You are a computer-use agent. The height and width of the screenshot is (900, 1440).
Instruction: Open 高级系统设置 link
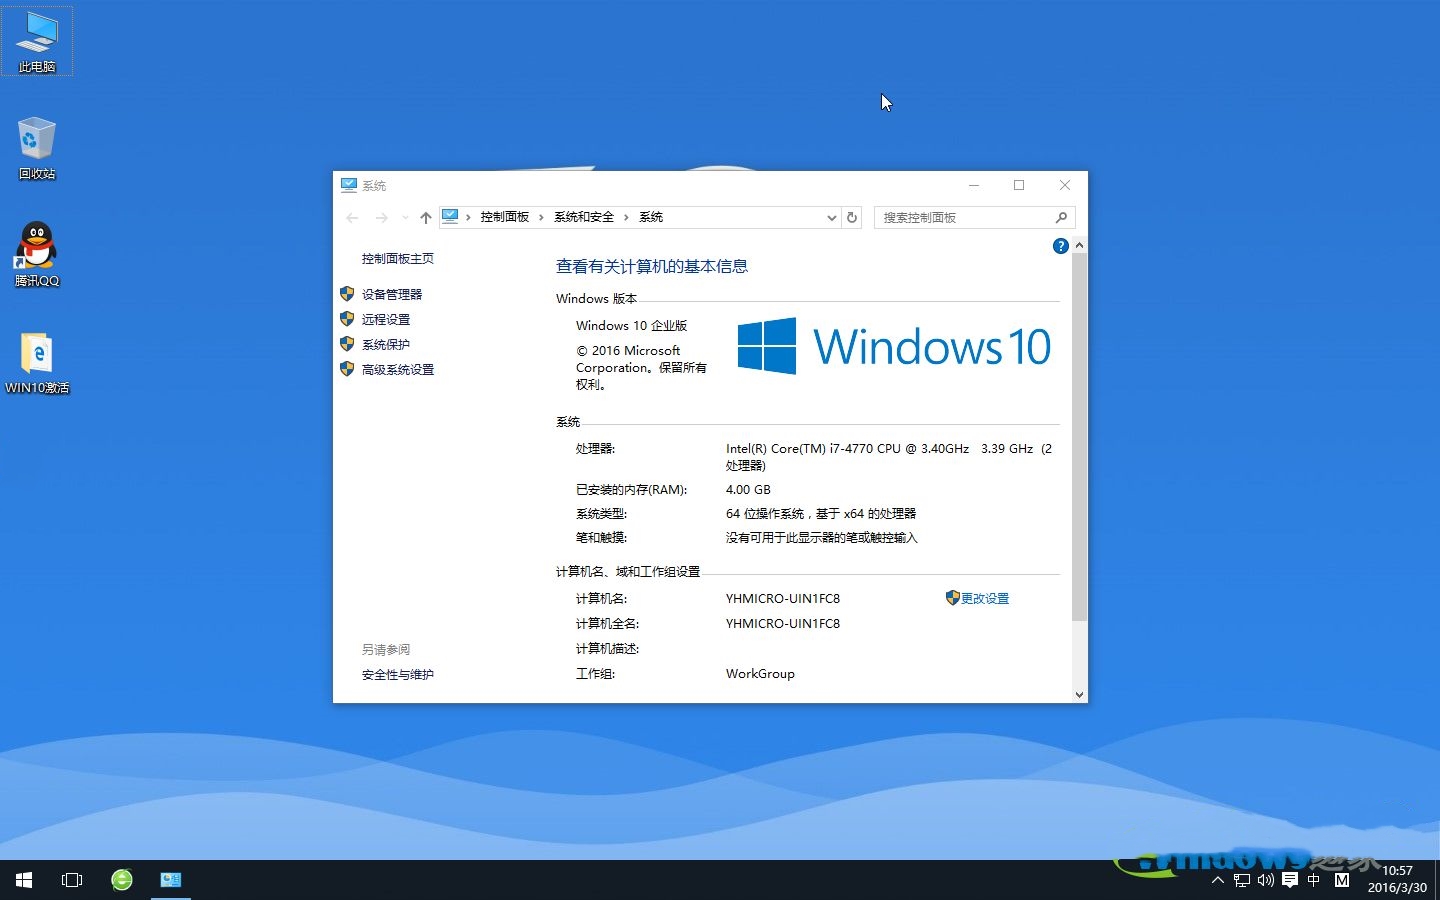pos(398,369)
